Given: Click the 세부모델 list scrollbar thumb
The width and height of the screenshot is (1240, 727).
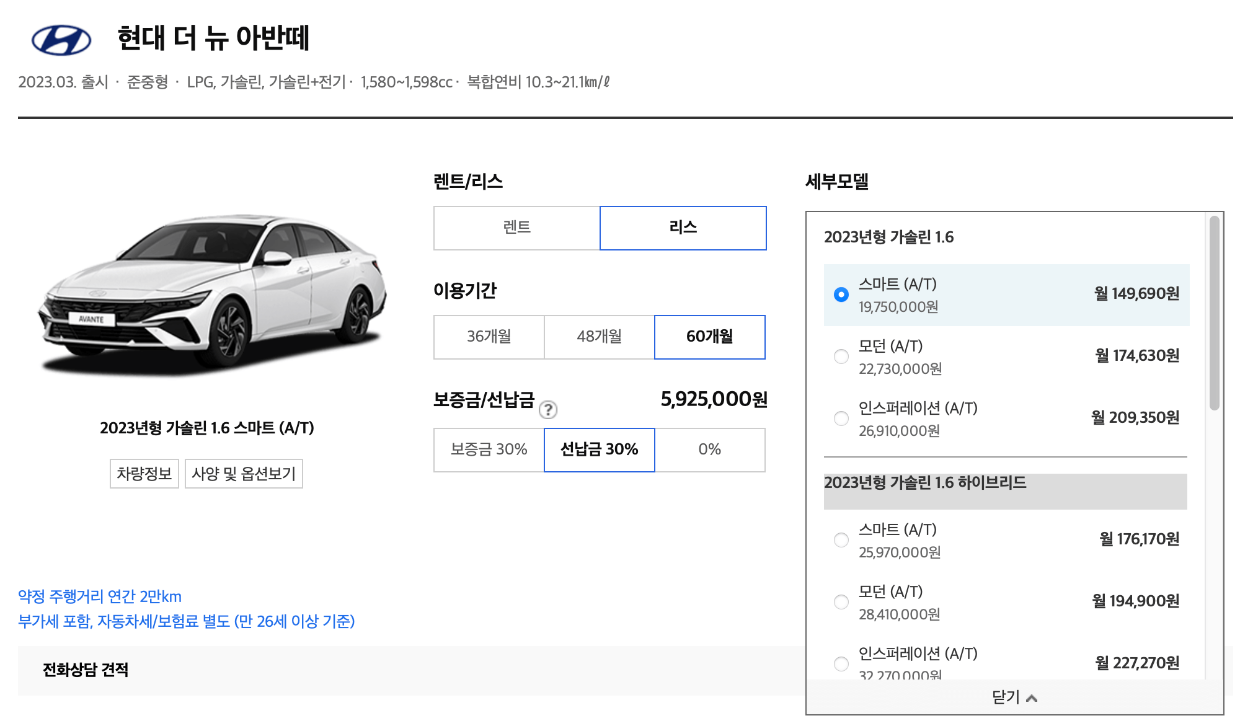Looking at the screenshot, I should tap(1214, 312).
